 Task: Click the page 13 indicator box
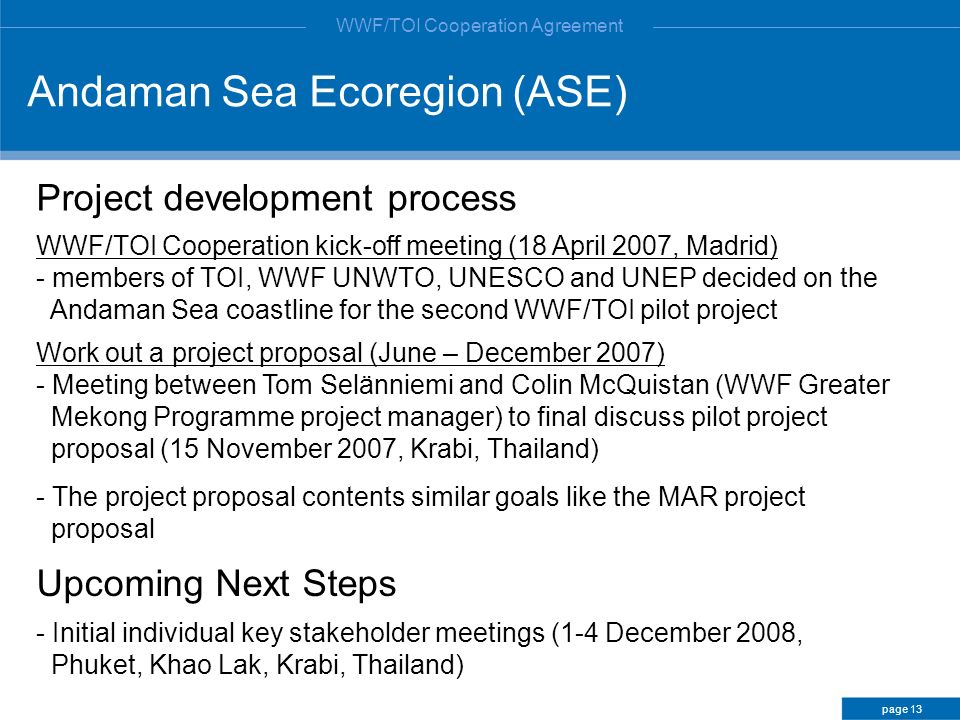pyautogui.click(x=901, y=709)
